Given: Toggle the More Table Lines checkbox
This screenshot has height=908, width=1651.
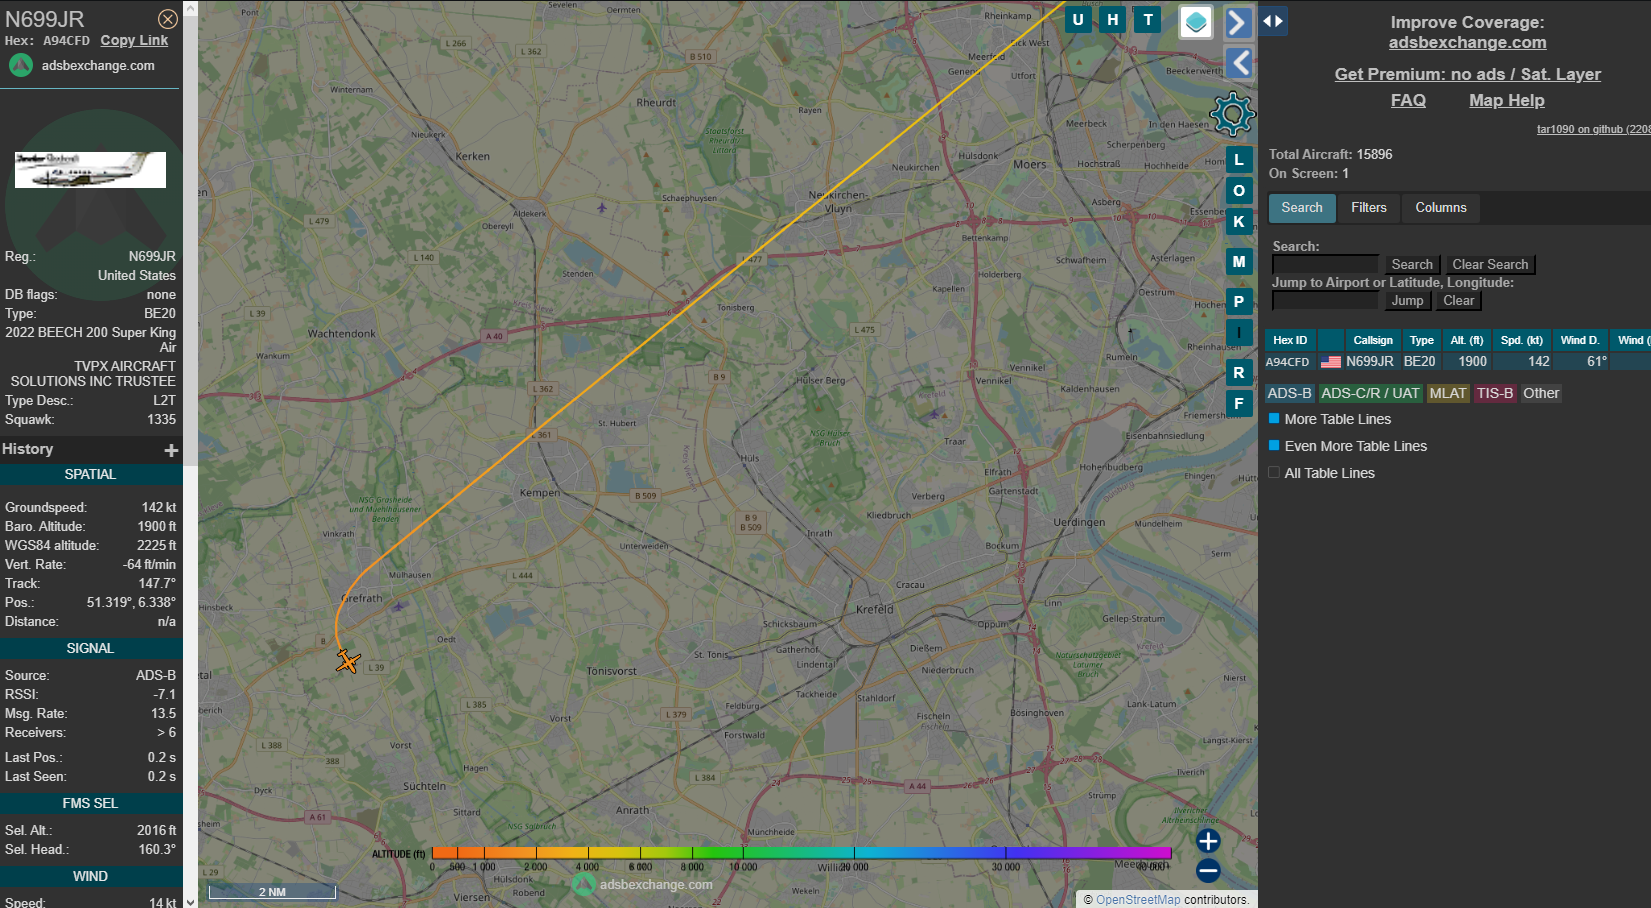Looking at the screenshot, I should tap(1274, 419).
